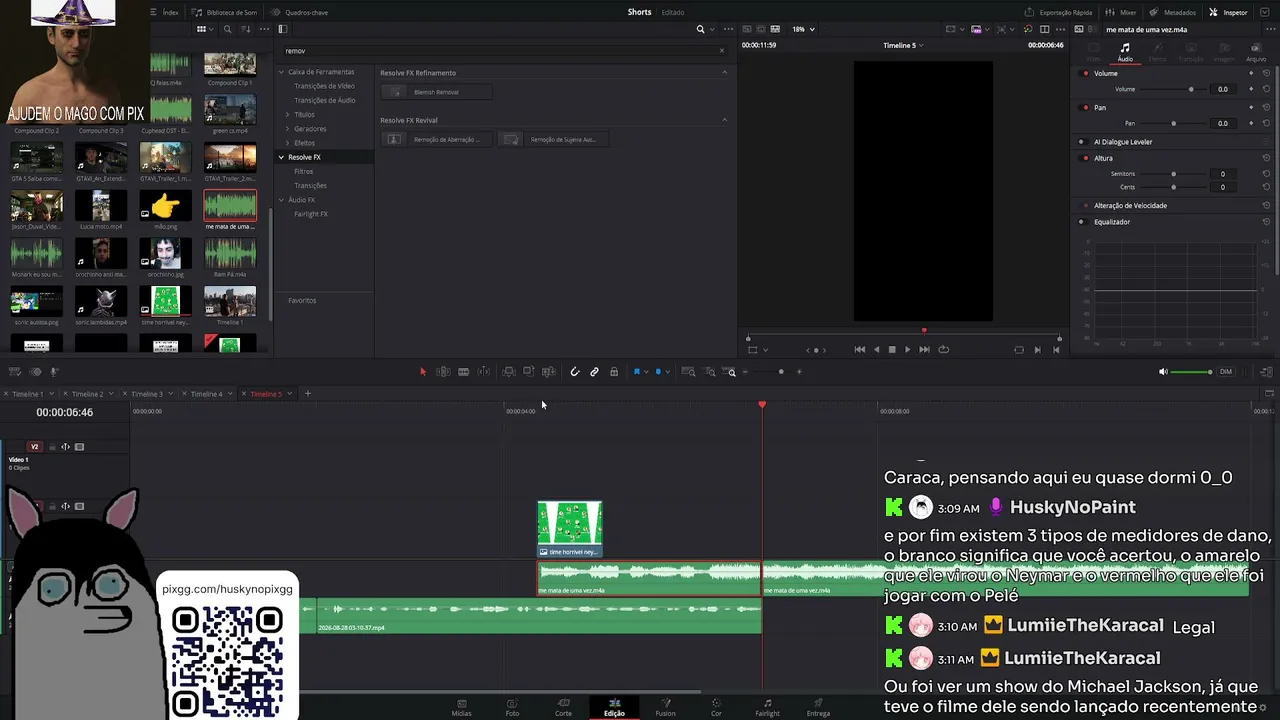Enable the Equalizador switch
This screenshot has width=1280, height=720.
(x=1082, y=222)
